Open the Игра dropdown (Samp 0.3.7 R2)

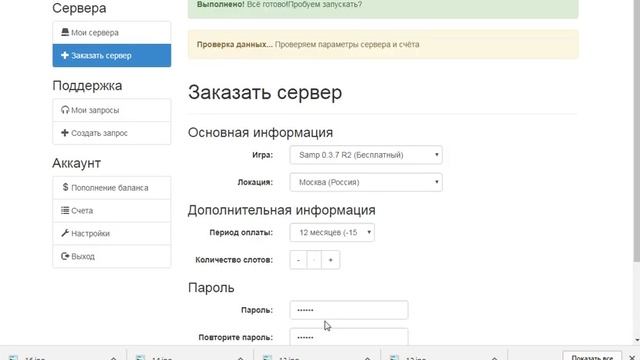pyautogui.click(x=366, y=155)
